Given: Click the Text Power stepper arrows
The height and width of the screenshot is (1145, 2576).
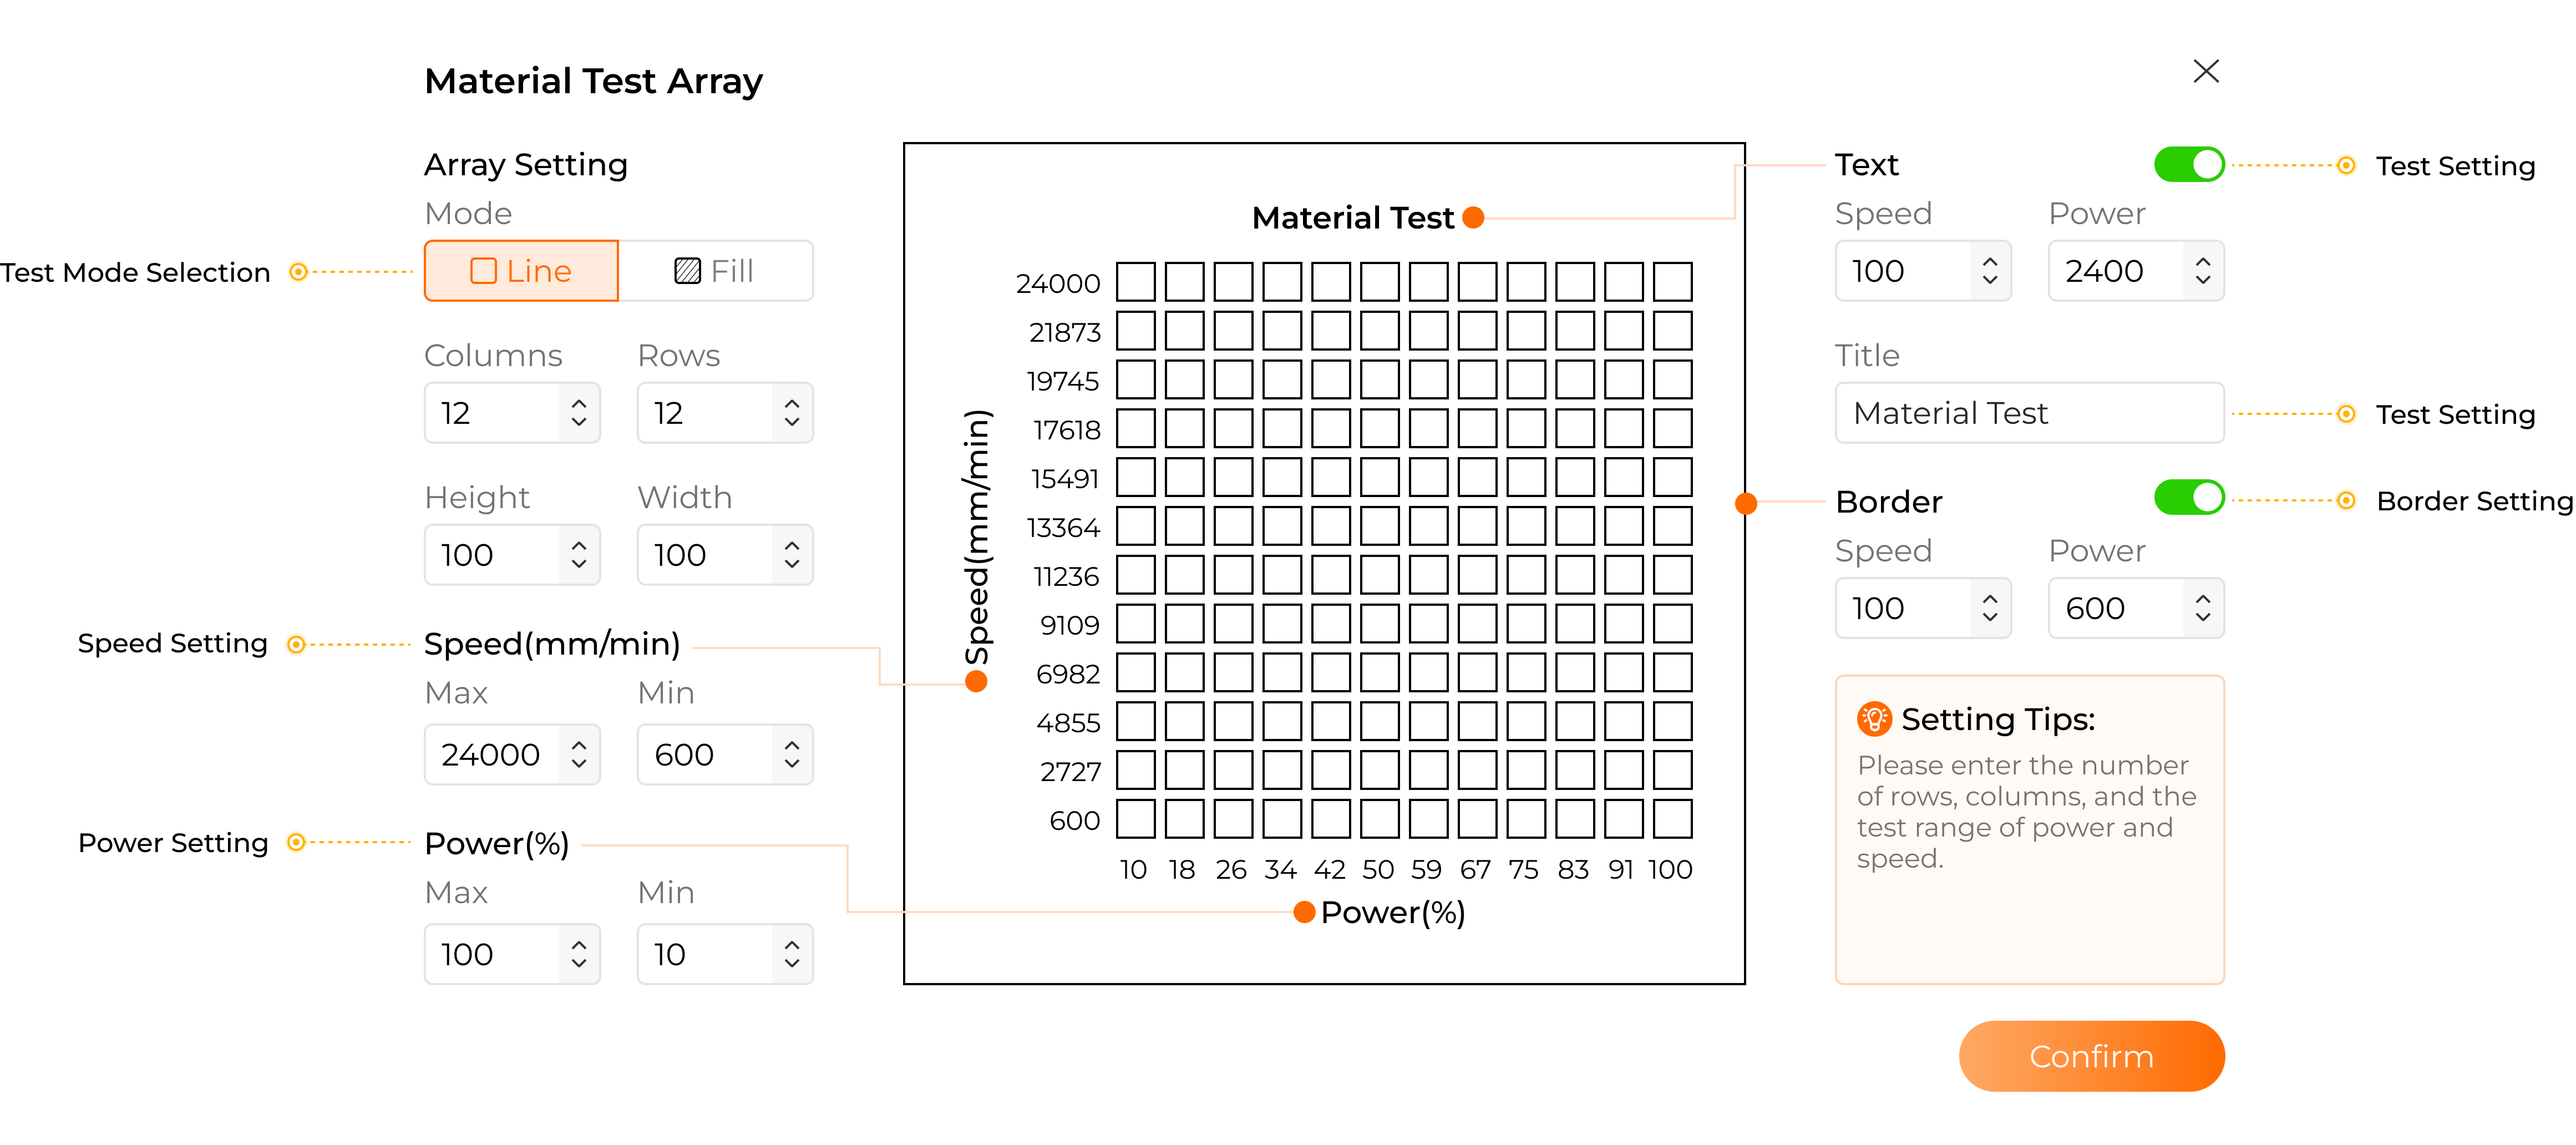Looking at the screenshot, I should [2203, 271].
